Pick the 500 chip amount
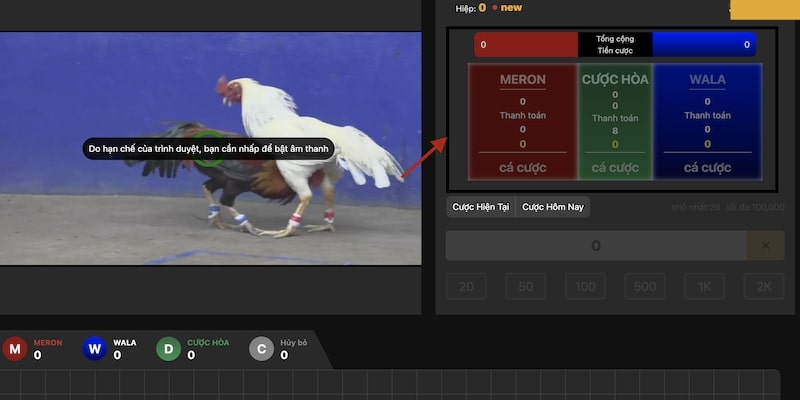The width and height of the screenshot is (800, 400). tap(645, 287)
